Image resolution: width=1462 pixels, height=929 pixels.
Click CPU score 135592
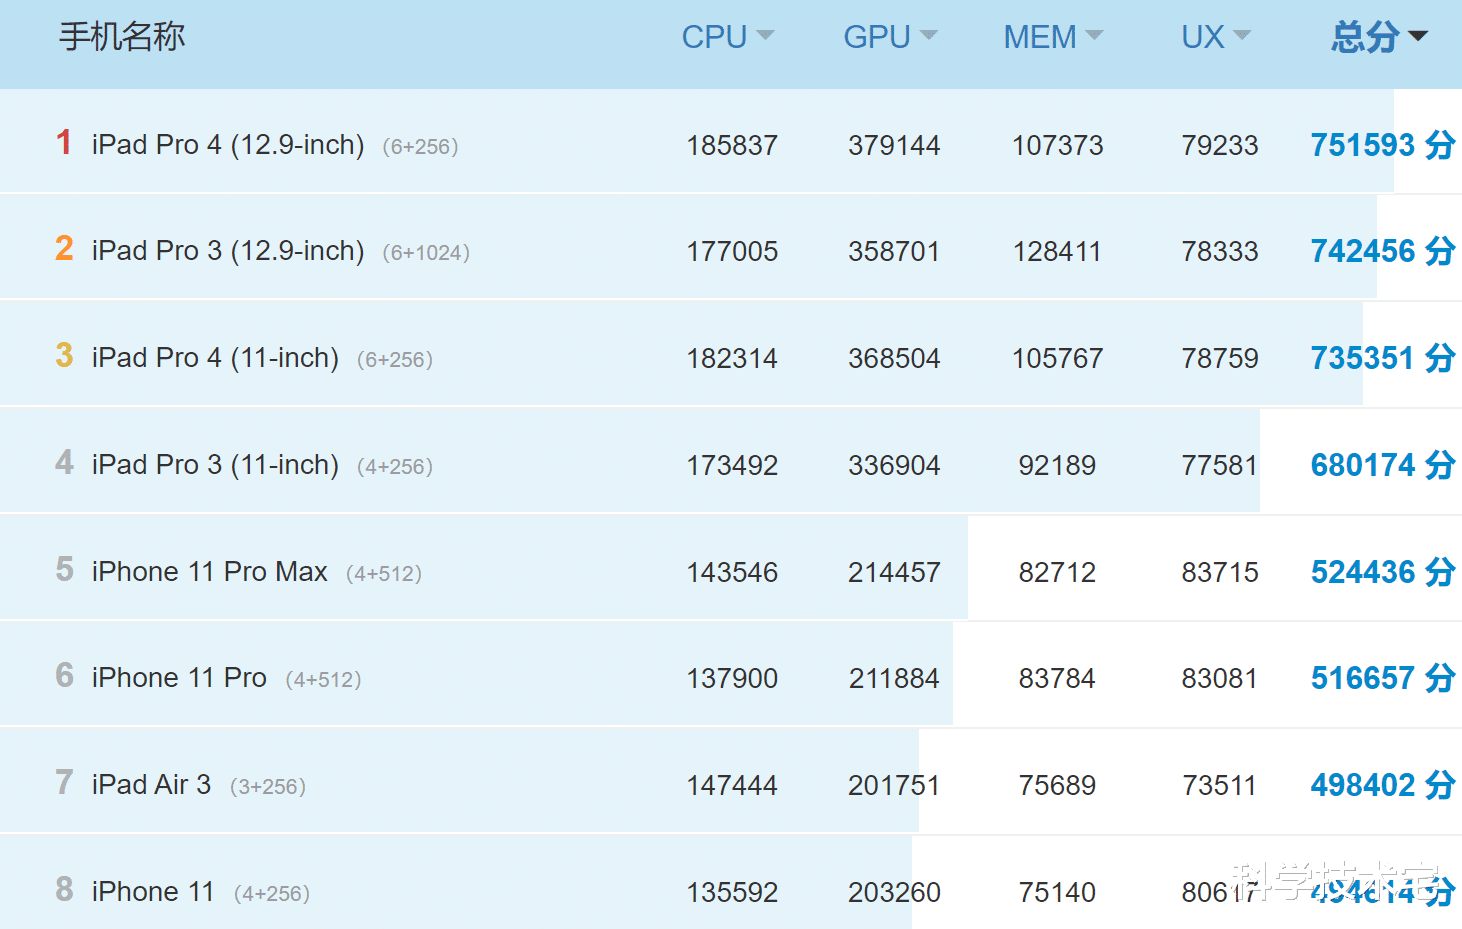(x=732, y=893)
